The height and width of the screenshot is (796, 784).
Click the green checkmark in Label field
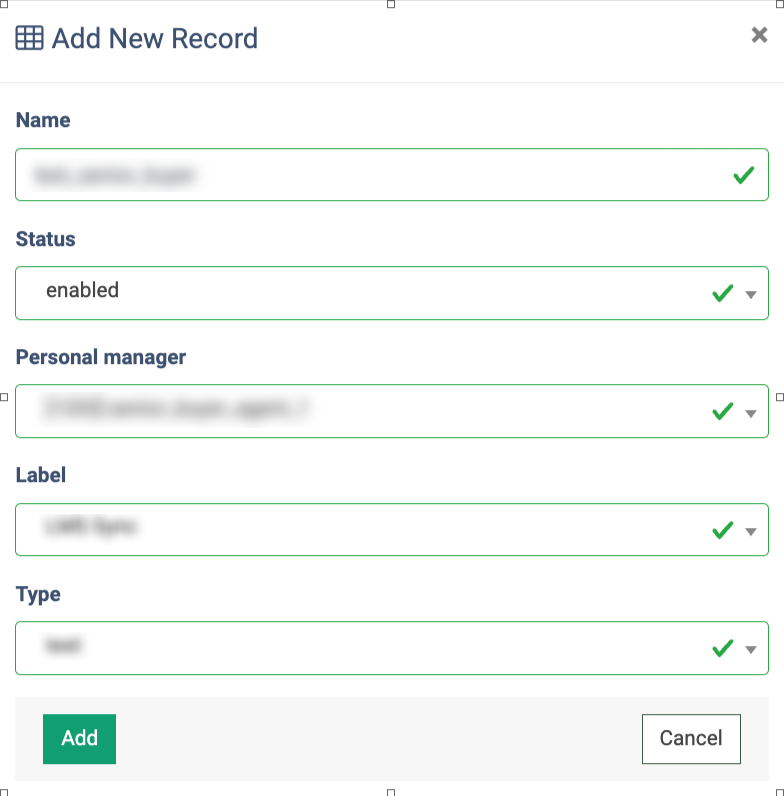point(722,530)
